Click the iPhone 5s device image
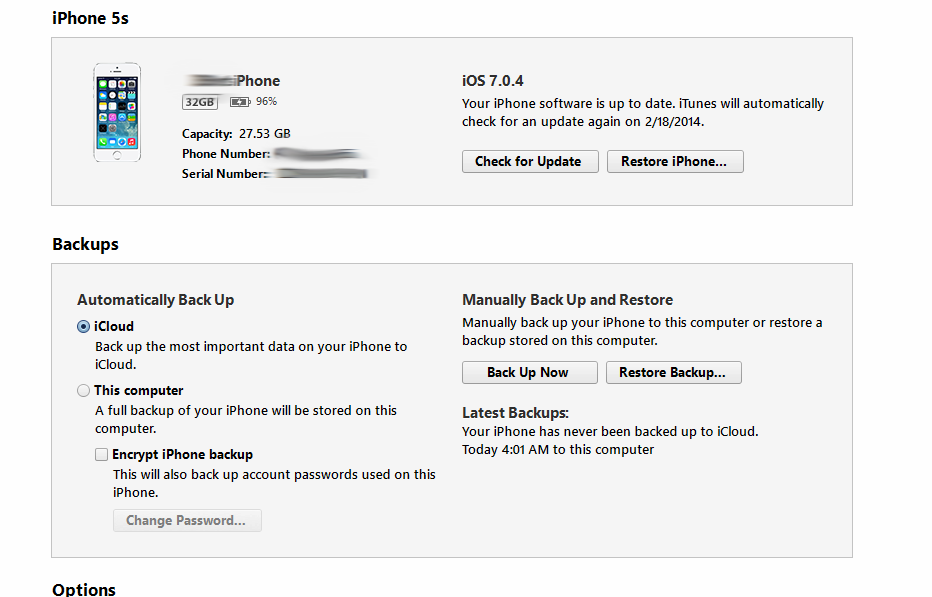 (117, 112)
